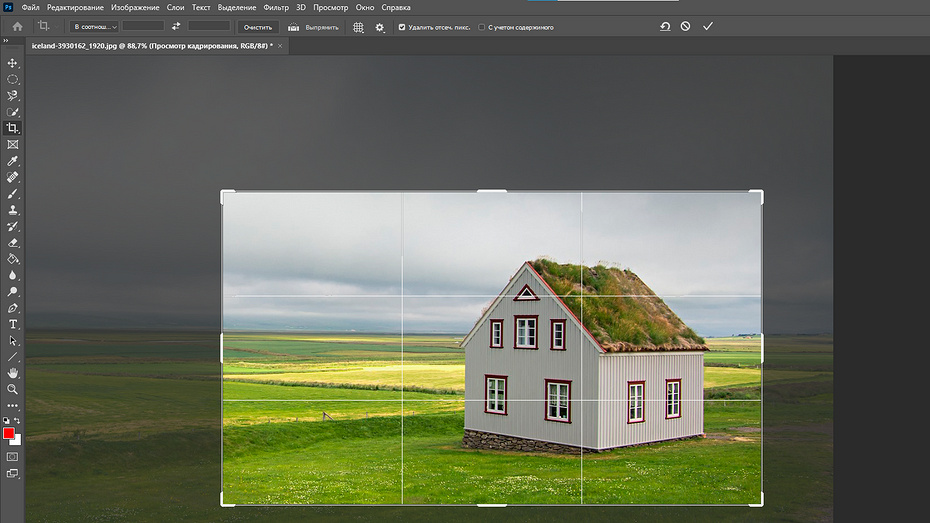The width and height of the screenshot is (930, 523).
Task: Select the Move tool
Action: coord(13,63)
